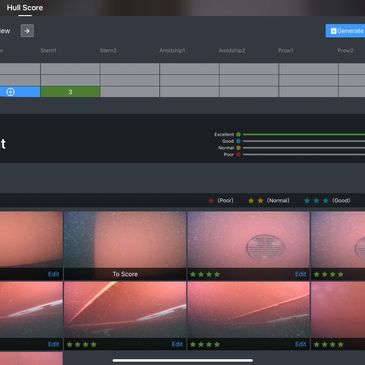
Task: Click the red Poor star legend icon
Action: tap(211, 201)
